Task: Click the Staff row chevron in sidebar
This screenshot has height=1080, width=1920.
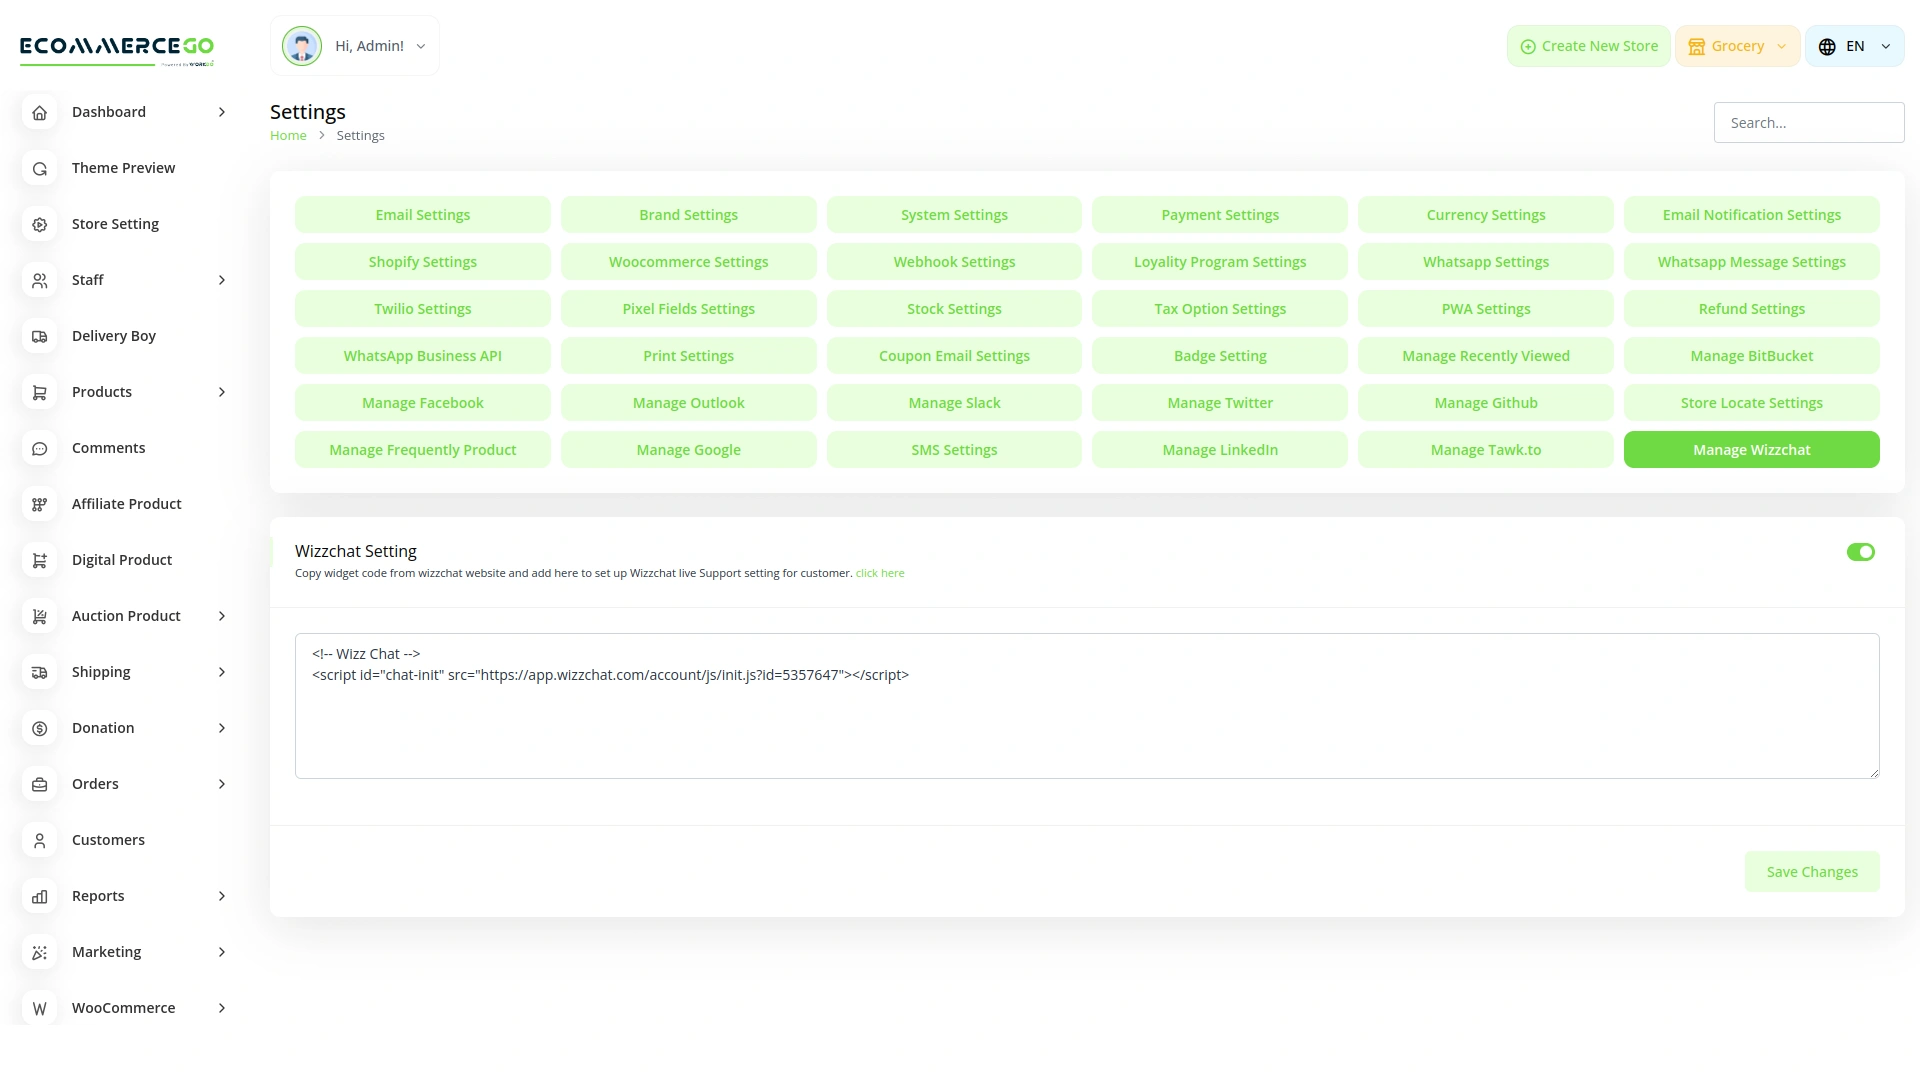Action: pyautogui.click(x=221, y=280)
